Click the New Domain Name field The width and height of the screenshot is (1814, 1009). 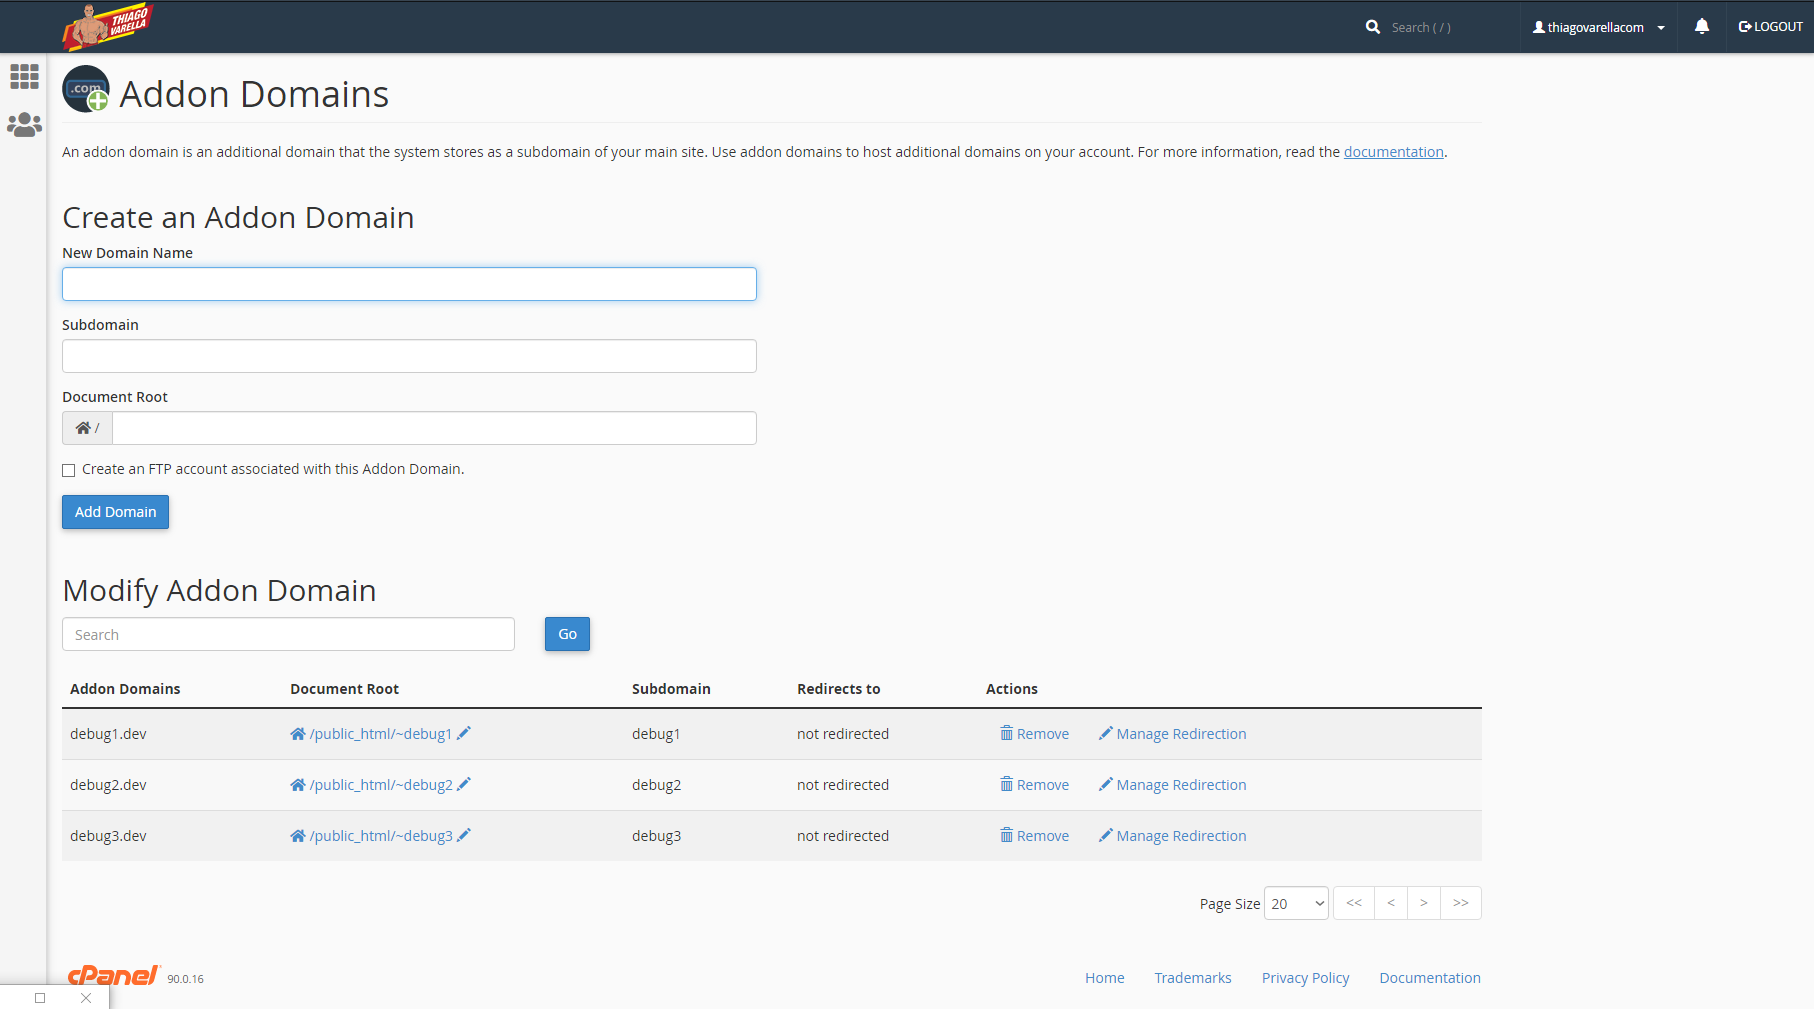tap(409, 284)
